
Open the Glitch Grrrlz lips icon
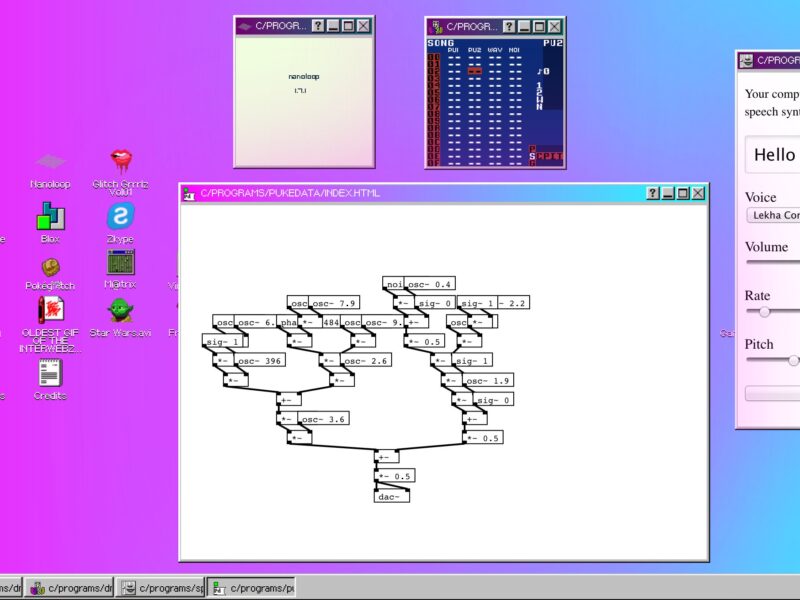(x=120, y=162)
